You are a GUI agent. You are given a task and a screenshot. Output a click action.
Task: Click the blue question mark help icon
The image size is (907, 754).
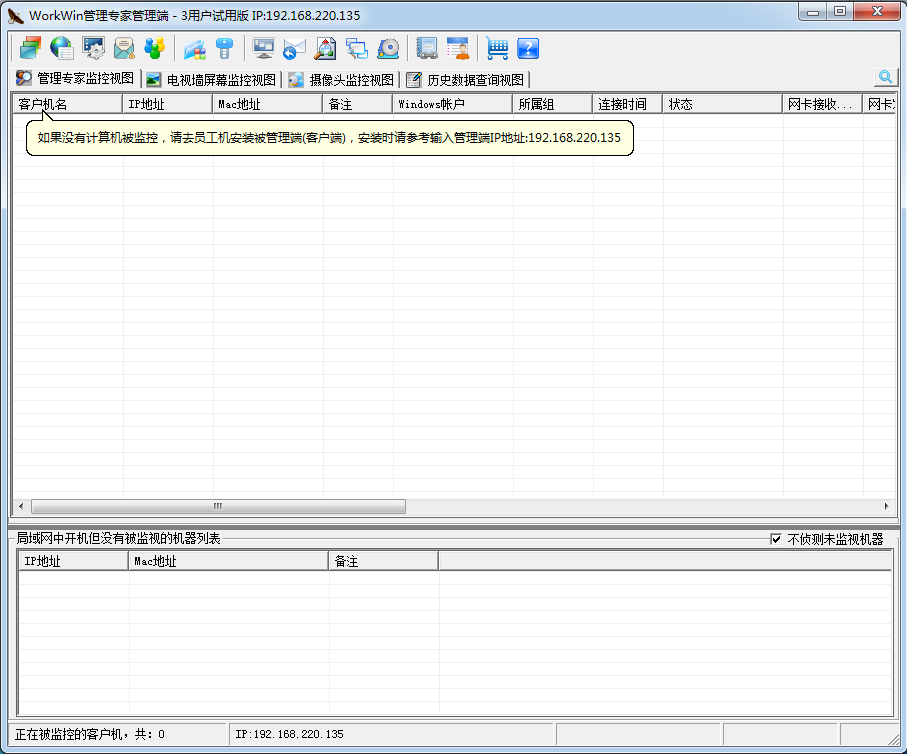528,48
